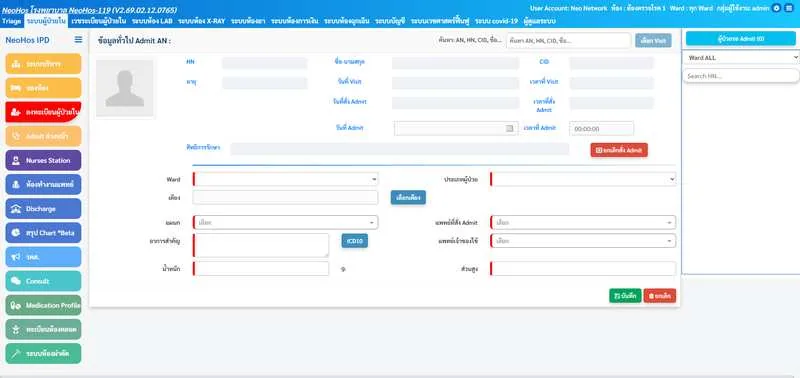The height and width of the screenshot is (378, 800).
Task: Focus the Admit date field
Action: (456, 129)
